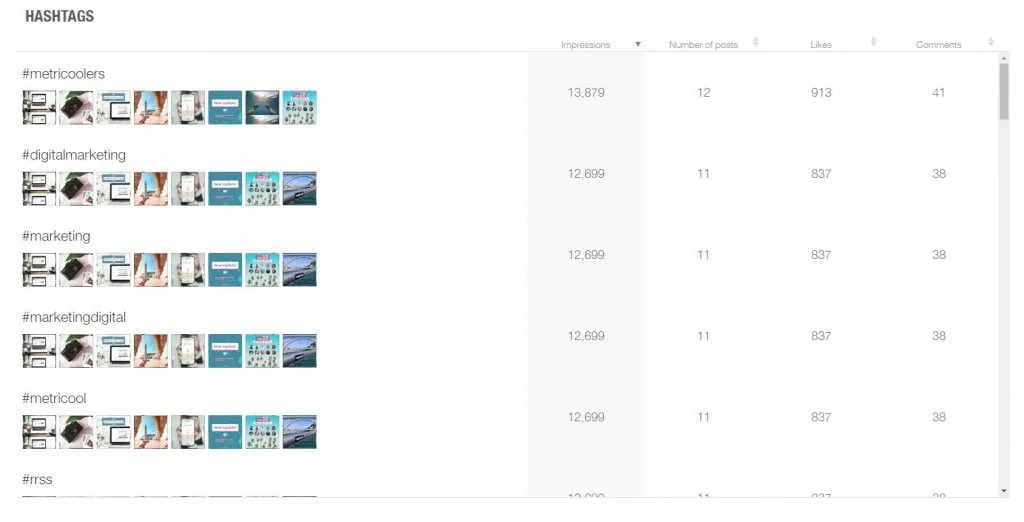Viewport: 1024px width, 522px height.
Task: Open bridge thumbnail in #digitalmarketing row
Action: [x=300, y=188]
